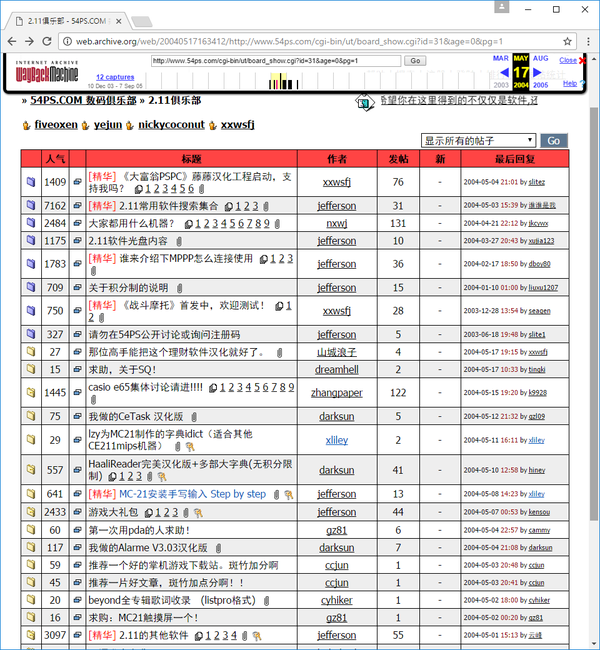Click the browser back arrow
Viewport: 600px width, 650px height.
(12, 41)
